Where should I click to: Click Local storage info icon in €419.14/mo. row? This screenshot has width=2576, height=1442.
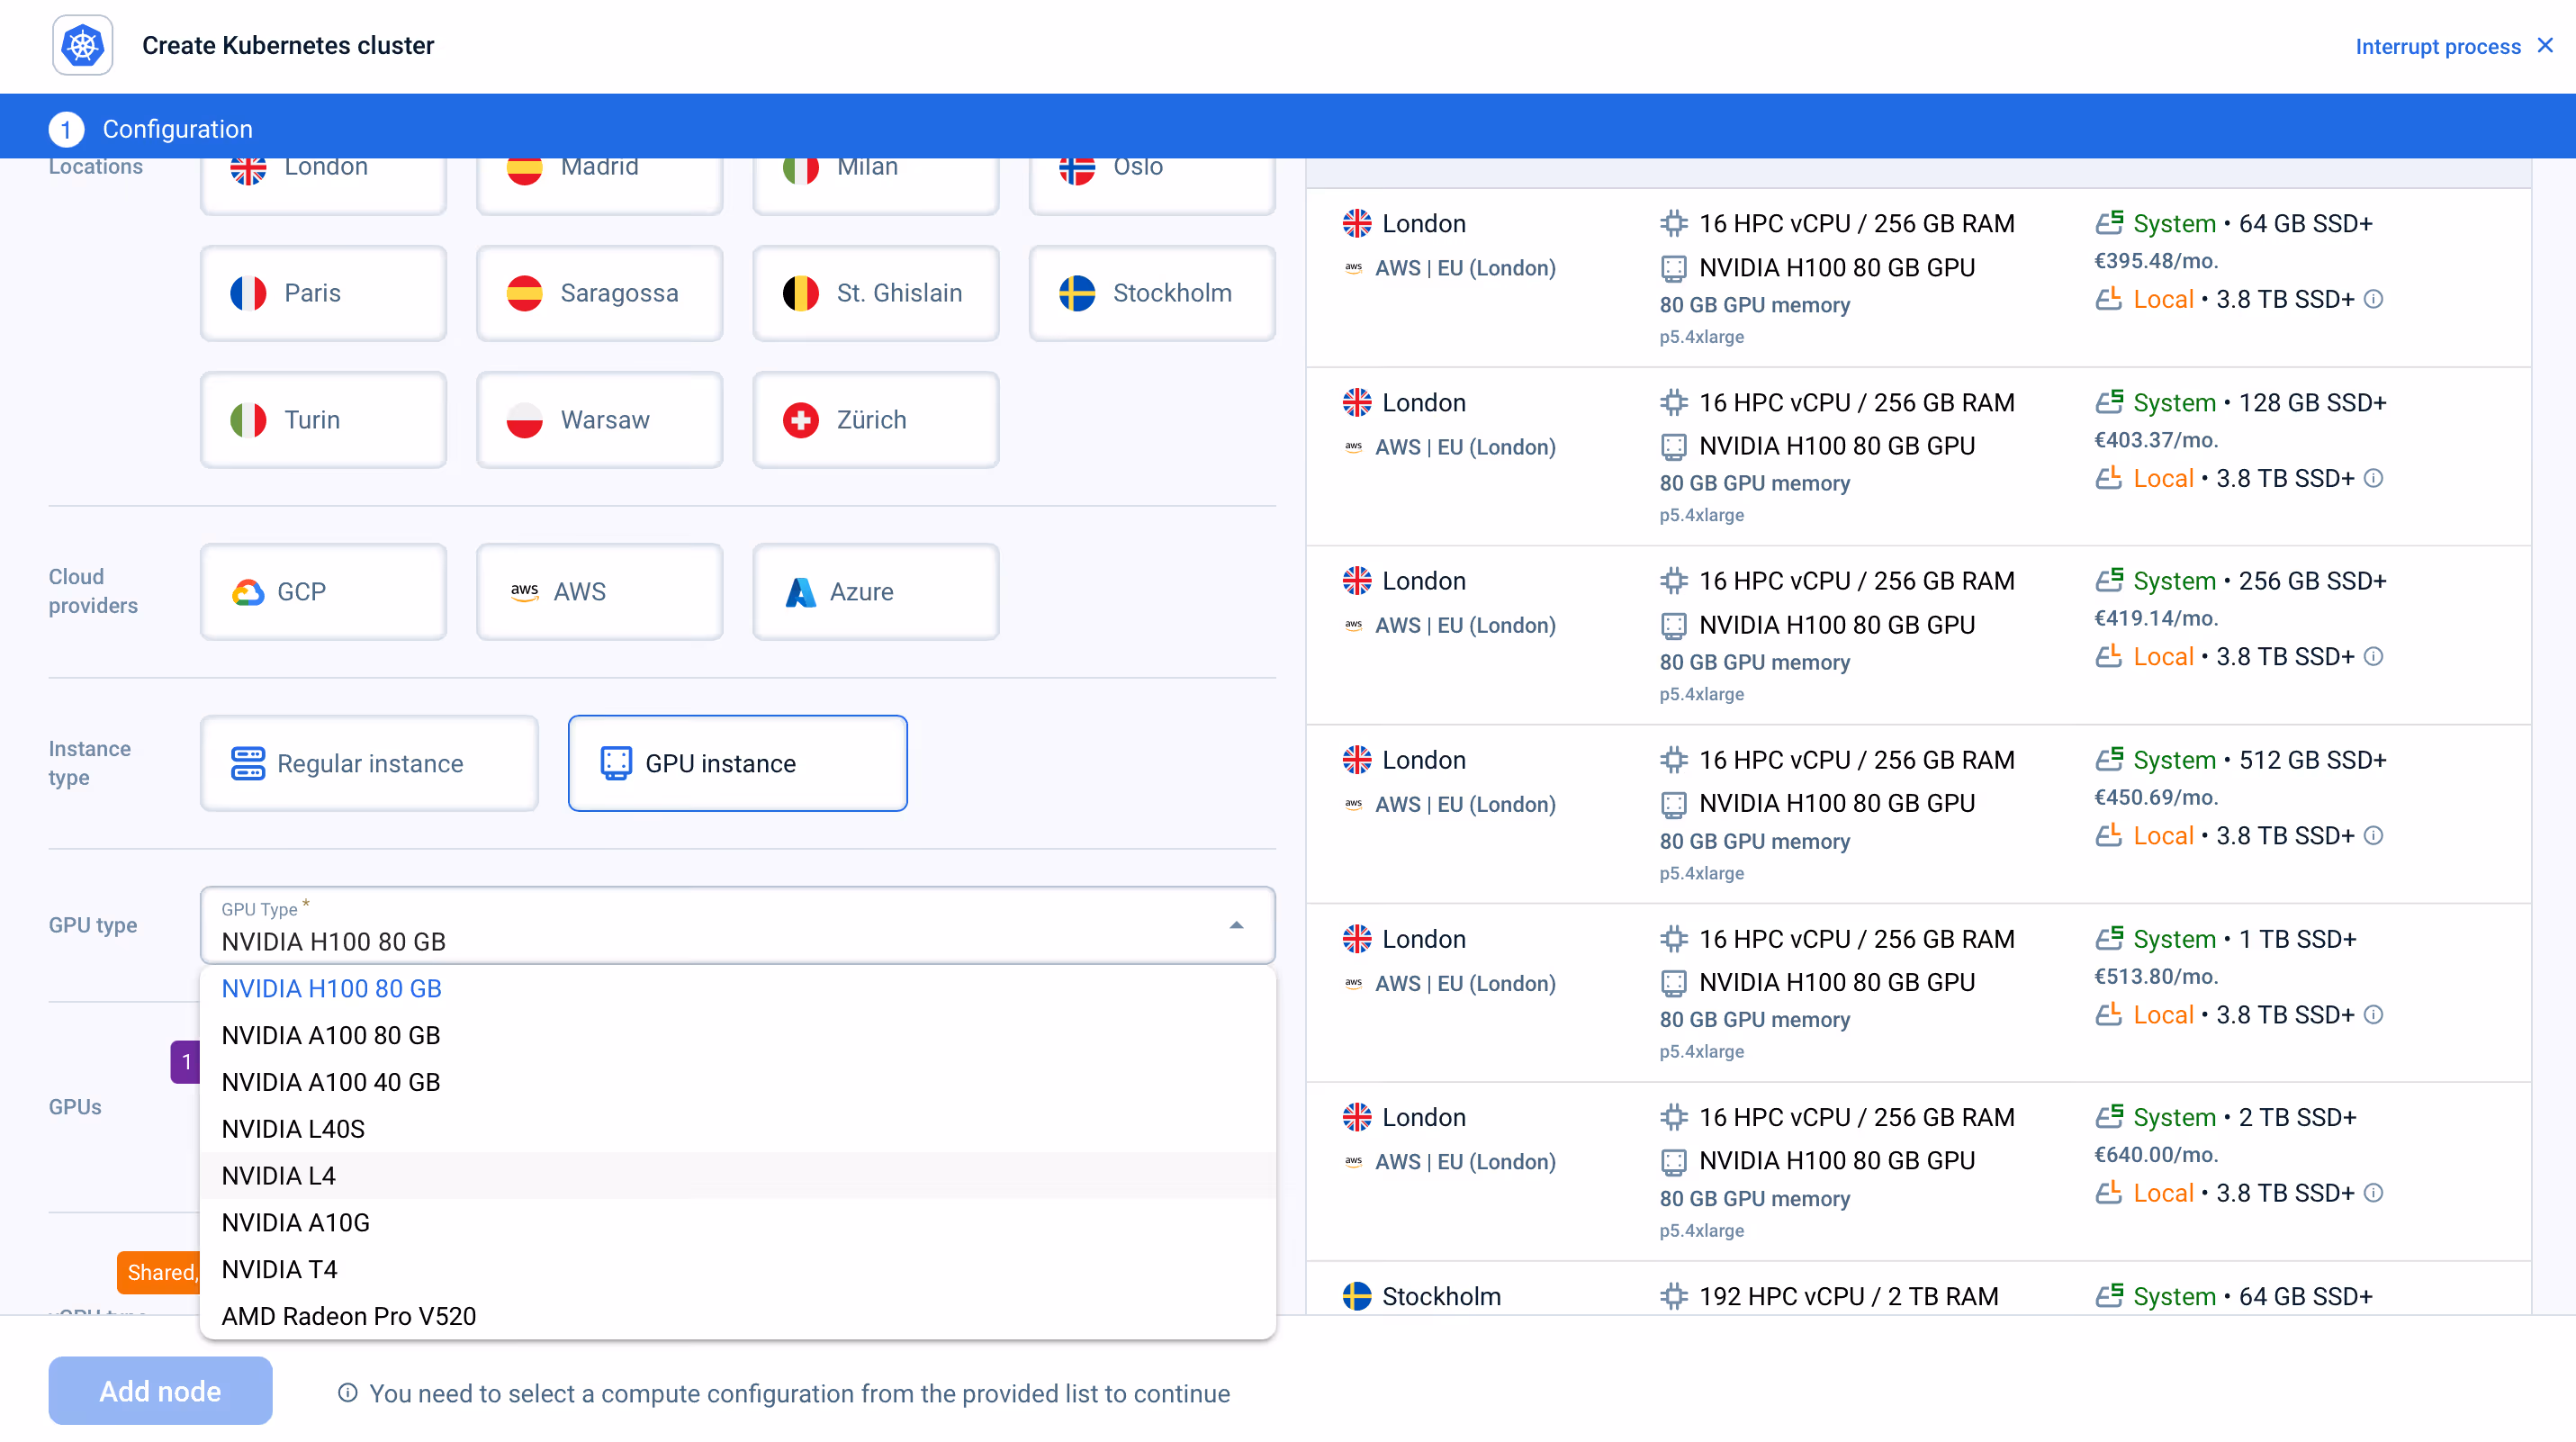click(2373, 656)
